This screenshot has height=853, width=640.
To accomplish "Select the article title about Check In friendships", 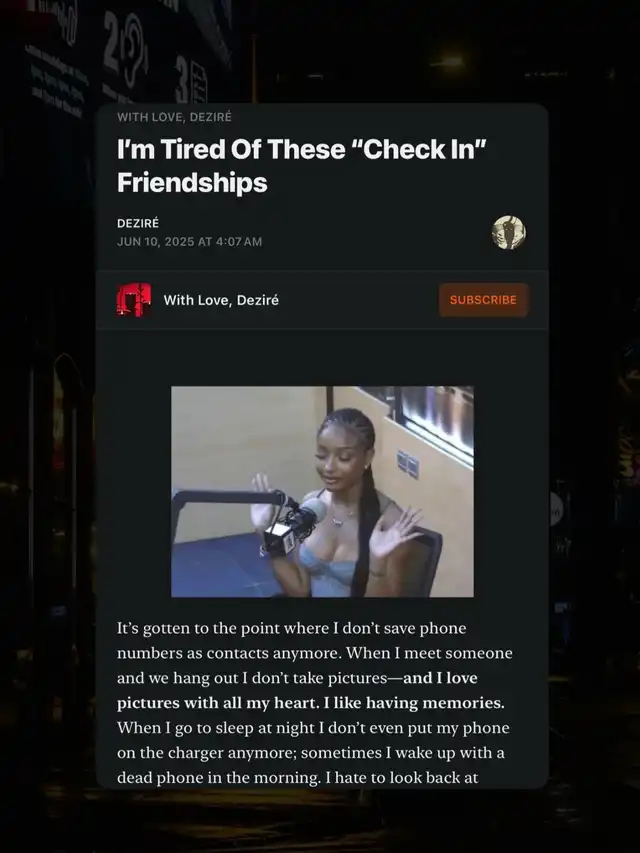I will 301,165.
